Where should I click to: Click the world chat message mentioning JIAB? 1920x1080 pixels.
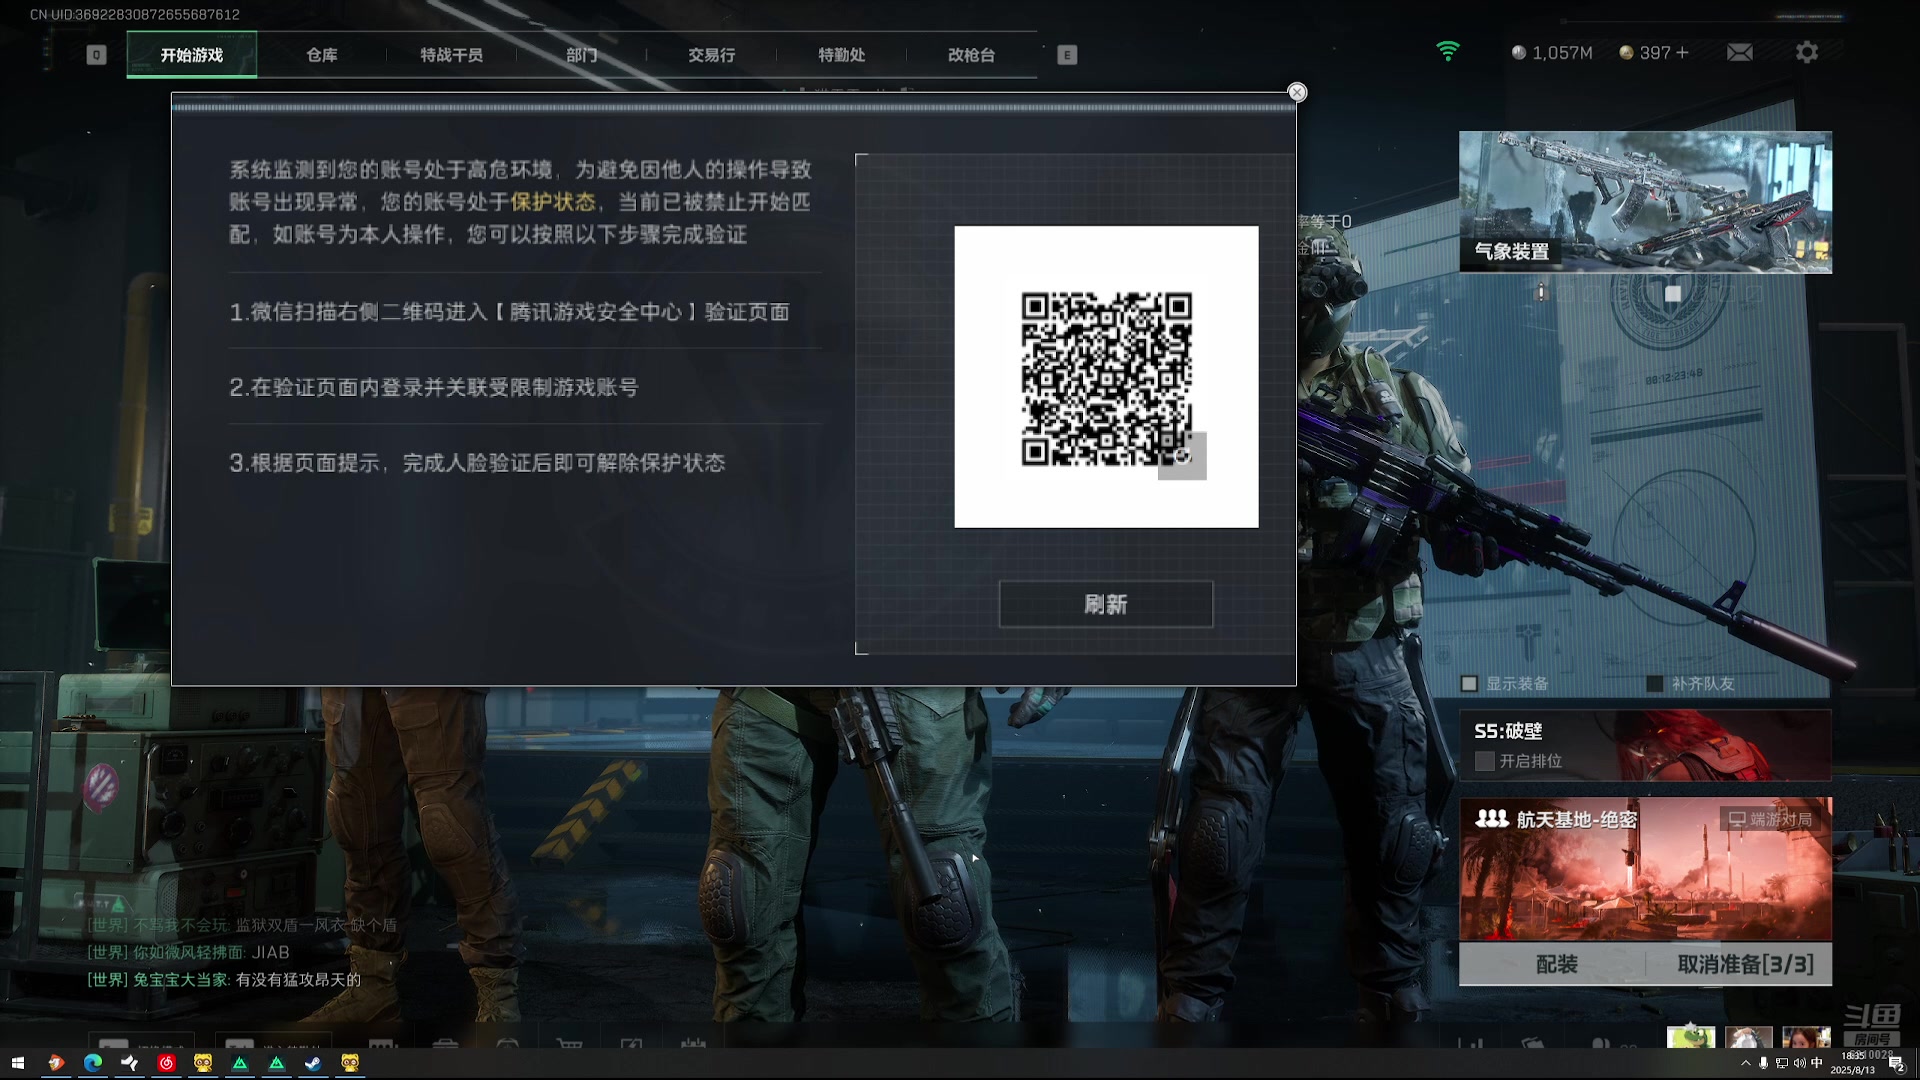188,952
